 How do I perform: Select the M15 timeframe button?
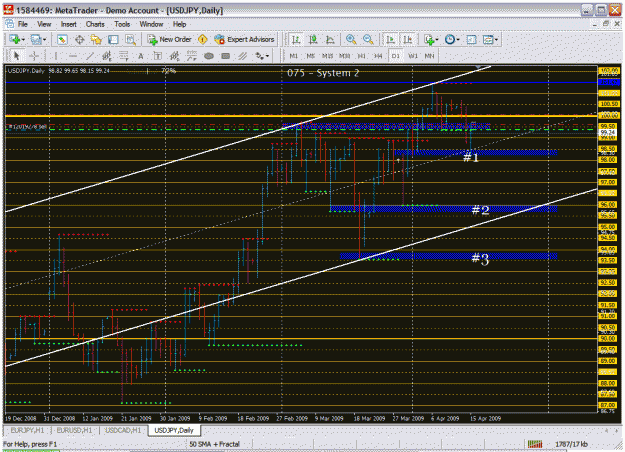327,56
